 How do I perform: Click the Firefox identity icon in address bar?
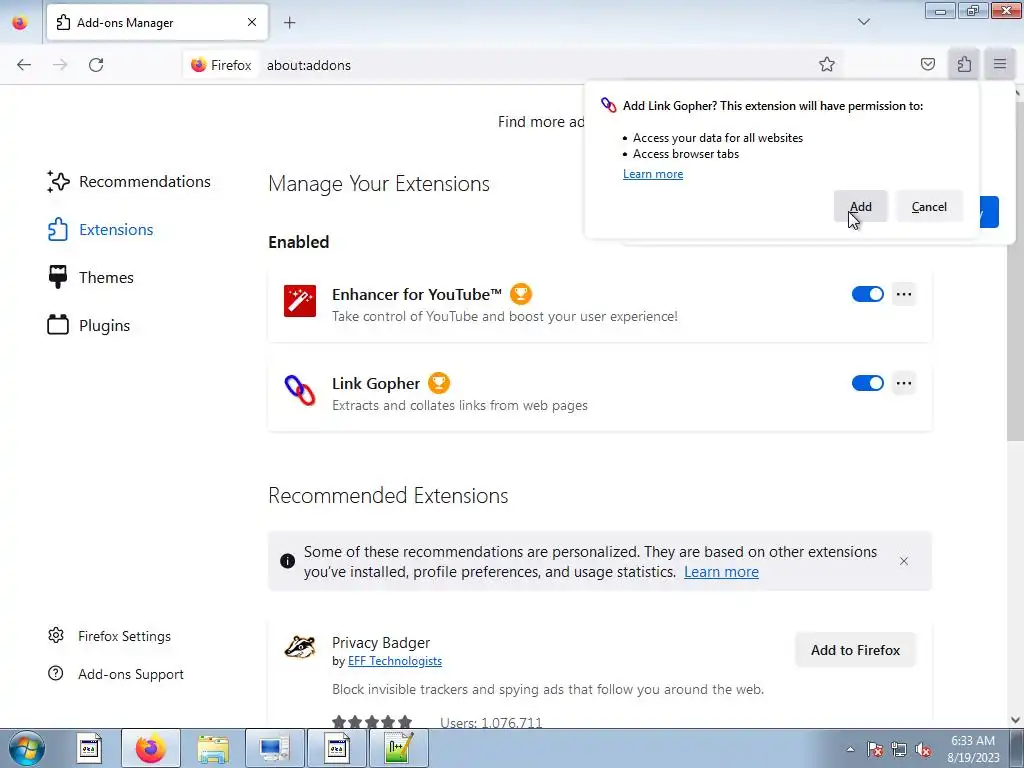coord(221,65)
